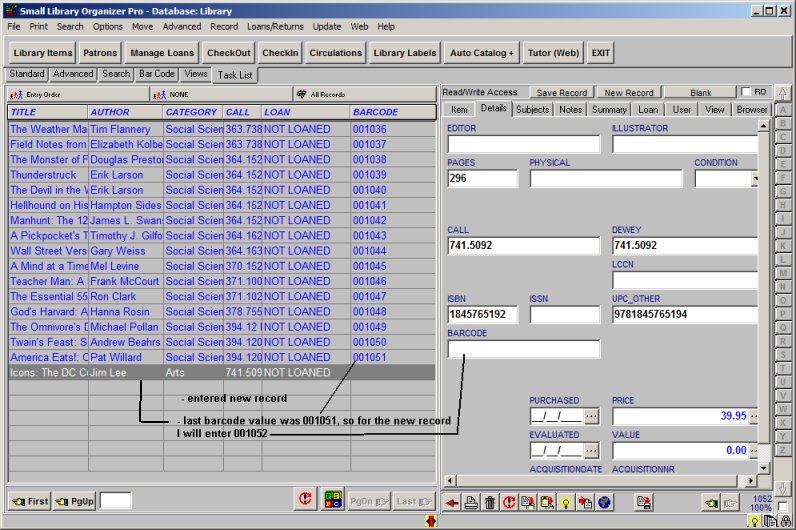796x530 pixels.
Task: Click the pointing-left hand previous record icon
Action: (711, 503)
